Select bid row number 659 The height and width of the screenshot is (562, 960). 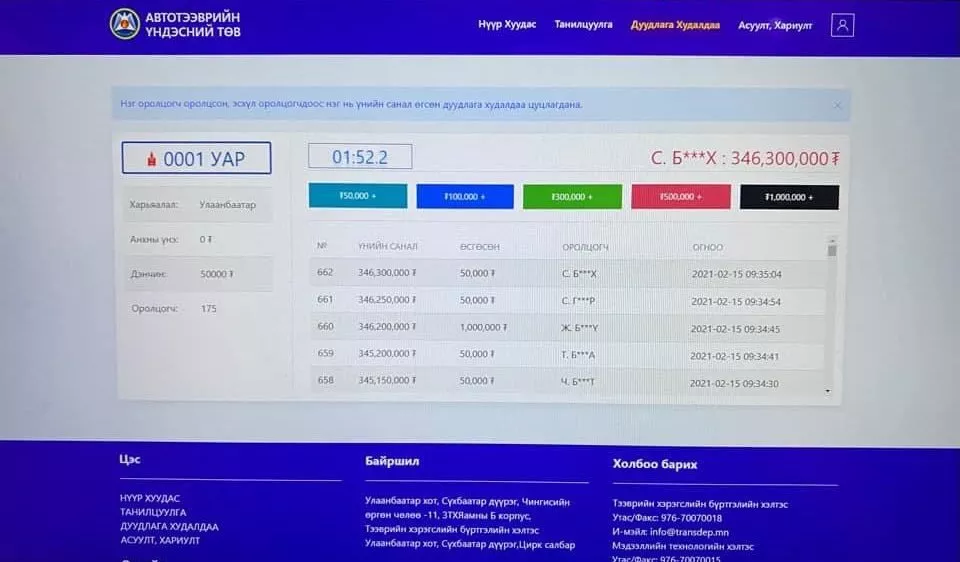568,354
